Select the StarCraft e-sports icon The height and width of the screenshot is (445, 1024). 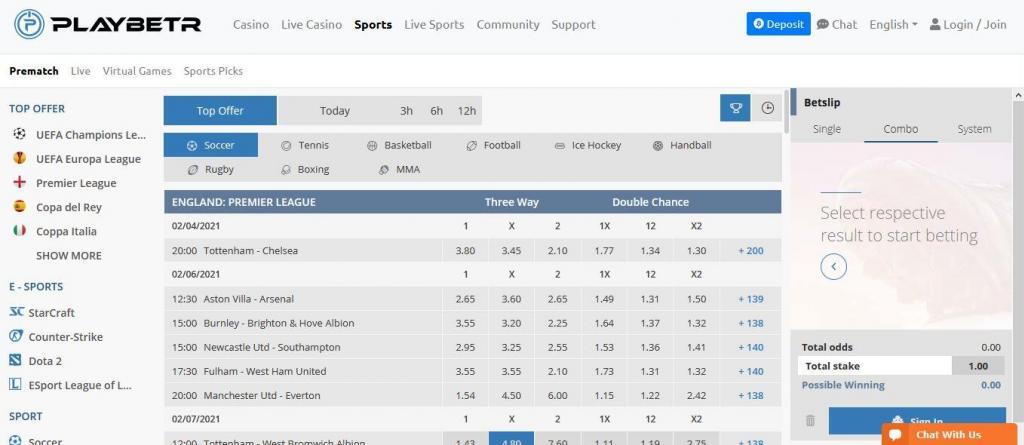pyautogui.click(x=16, y=312)
